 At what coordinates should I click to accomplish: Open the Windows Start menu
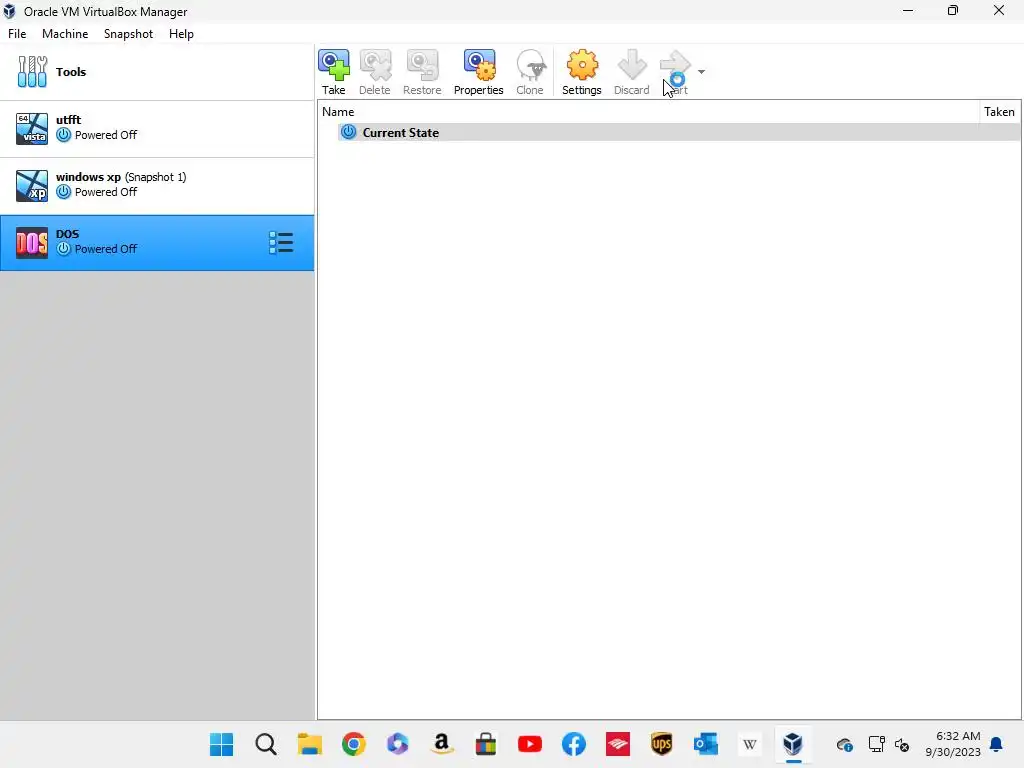(221, 744)
